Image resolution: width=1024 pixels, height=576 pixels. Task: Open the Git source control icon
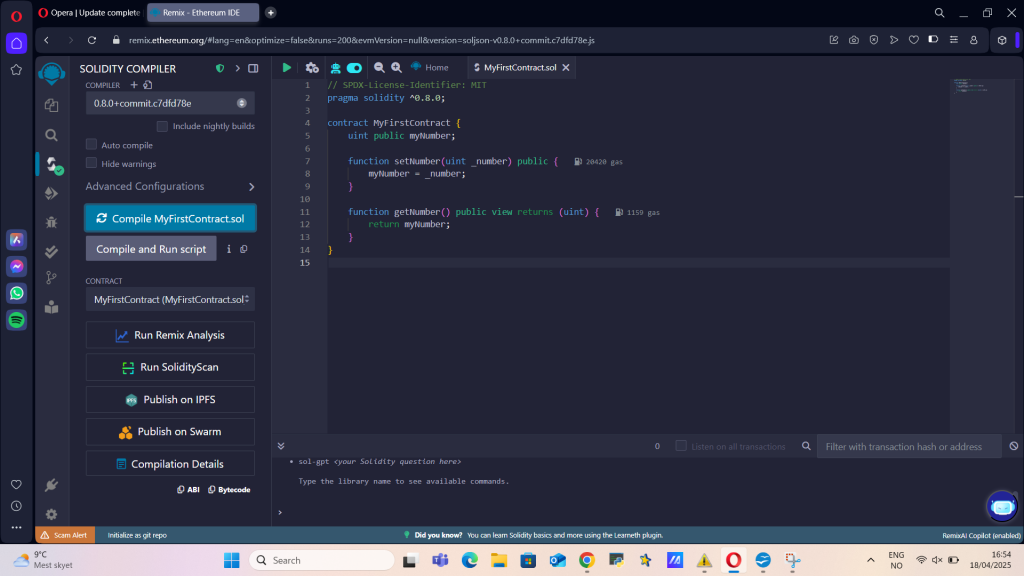52,278
